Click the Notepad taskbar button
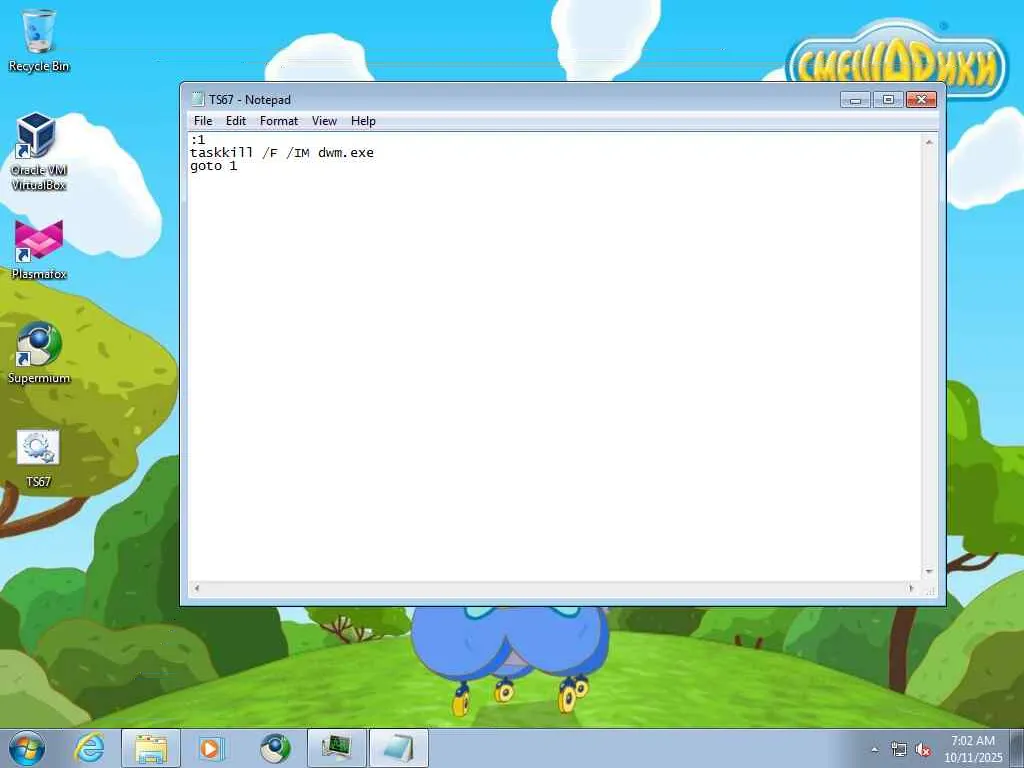 tap(399, 748)
